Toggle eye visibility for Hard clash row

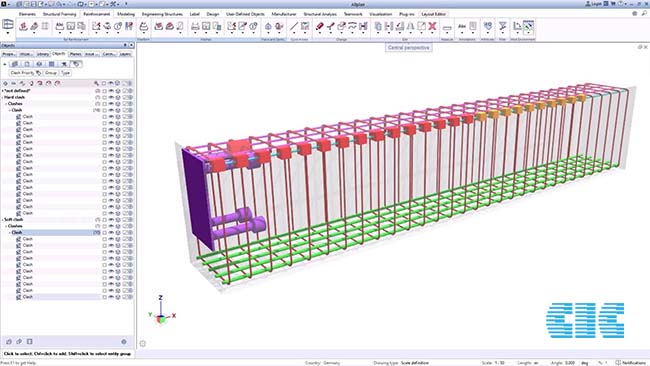pos(111,97)
